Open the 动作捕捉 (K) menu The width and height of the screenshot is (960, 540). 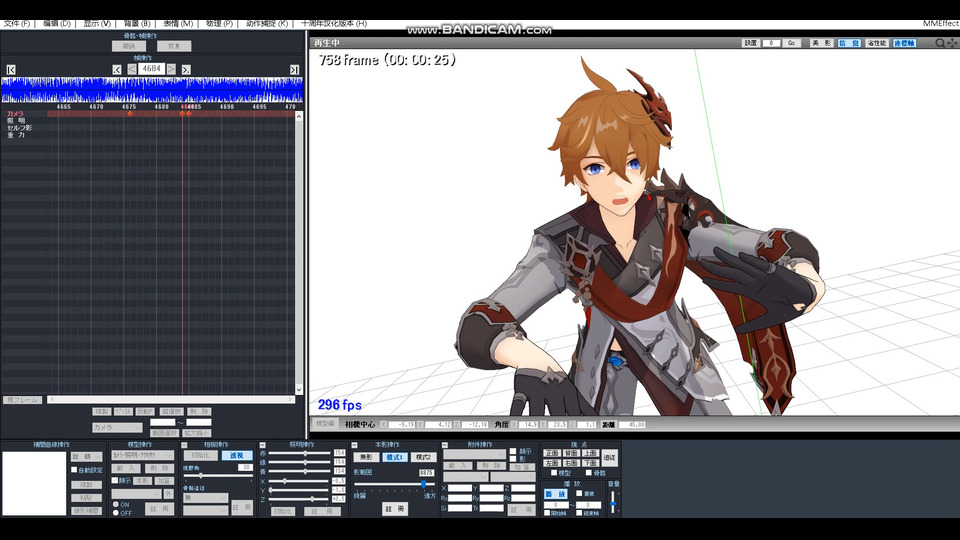click(x=267, y=23)
